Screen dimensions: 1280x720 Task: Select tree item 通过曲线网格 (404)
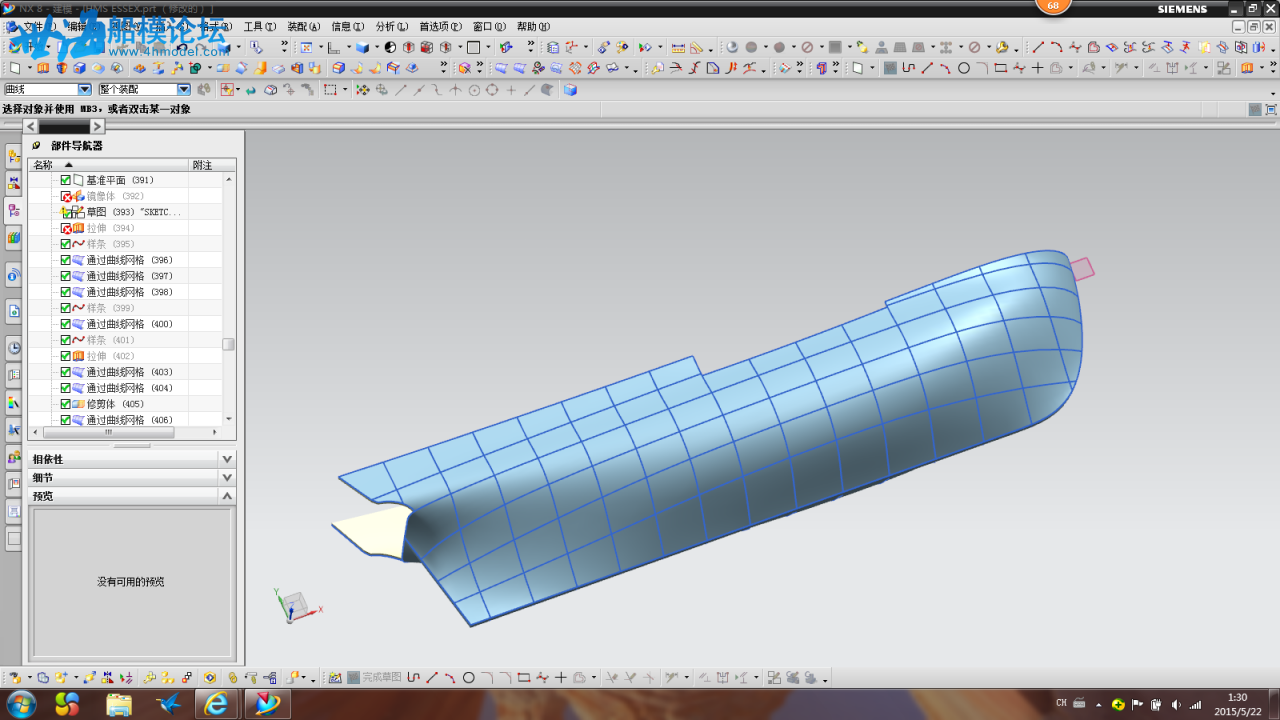[x=129, y=388]
